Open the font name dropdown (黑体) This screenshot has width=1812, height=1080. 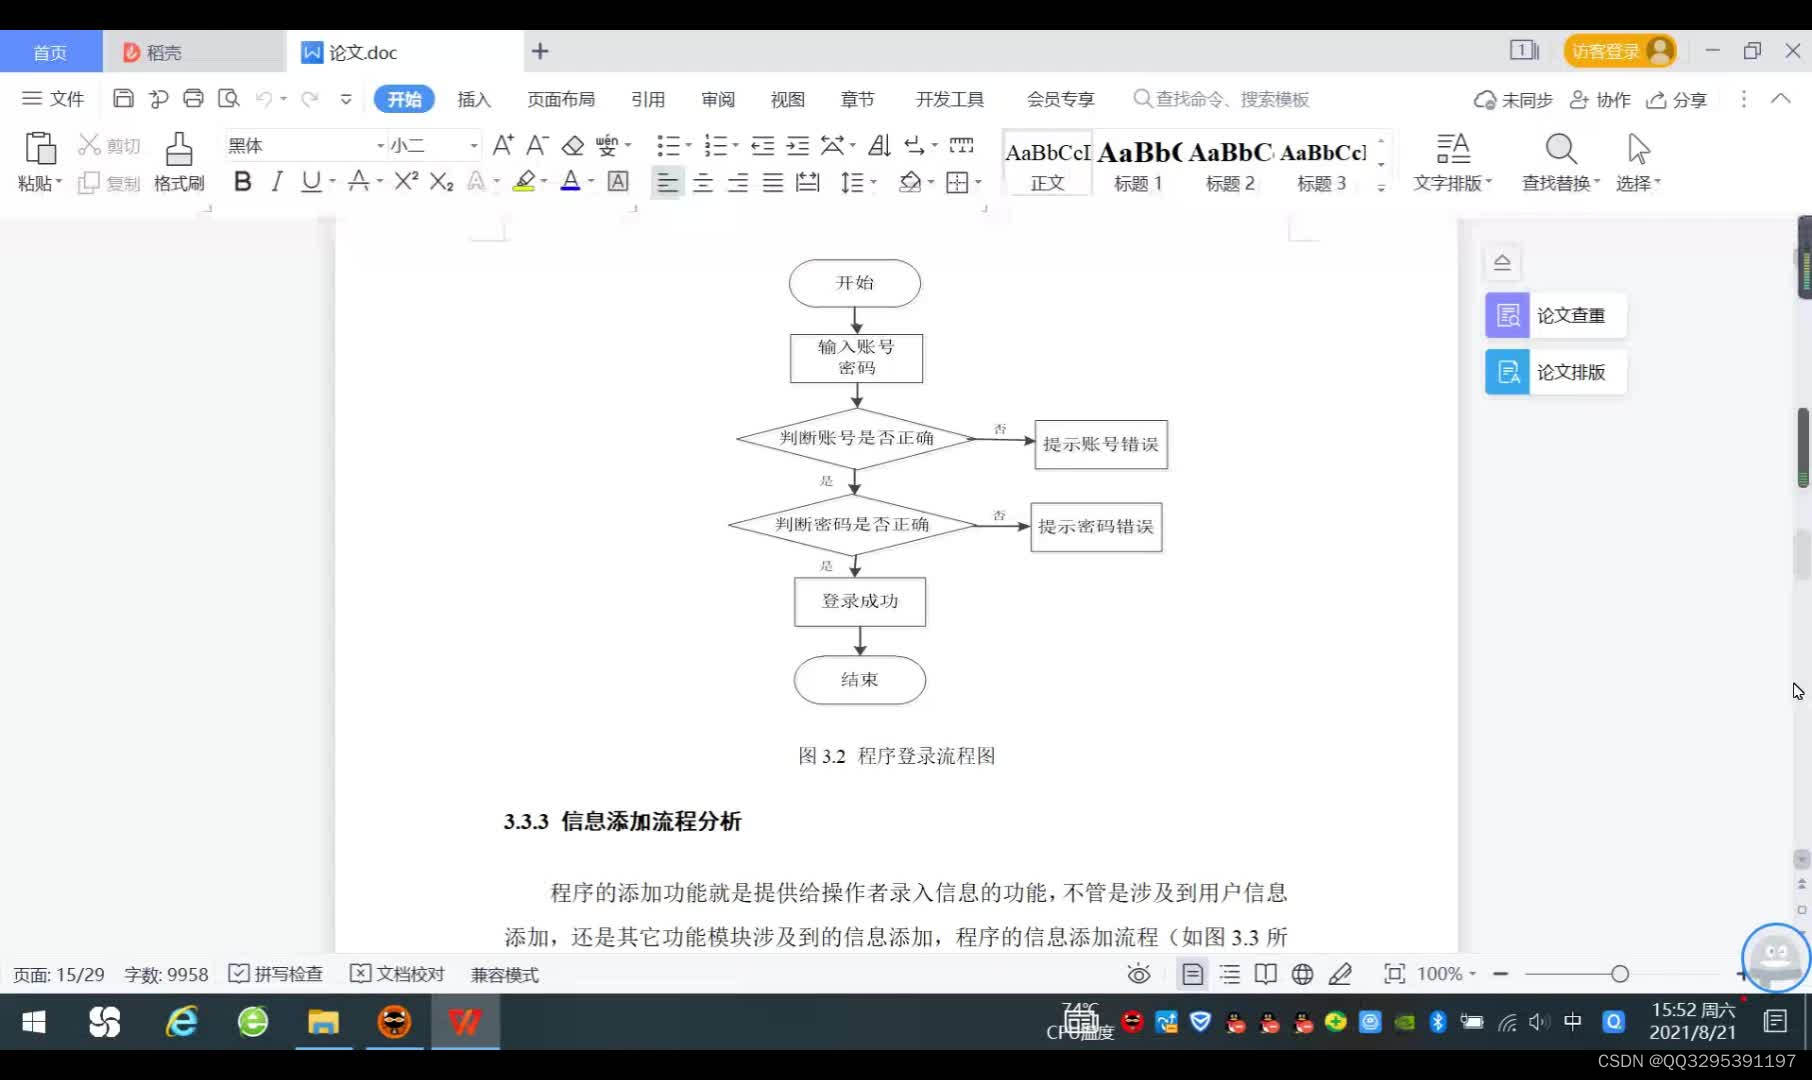[x=380, y=146]
